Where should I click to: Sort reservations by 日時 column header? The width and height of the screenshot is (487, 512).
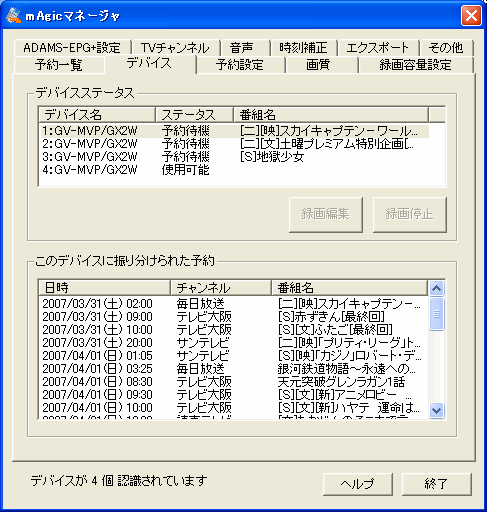coord(104,288)
